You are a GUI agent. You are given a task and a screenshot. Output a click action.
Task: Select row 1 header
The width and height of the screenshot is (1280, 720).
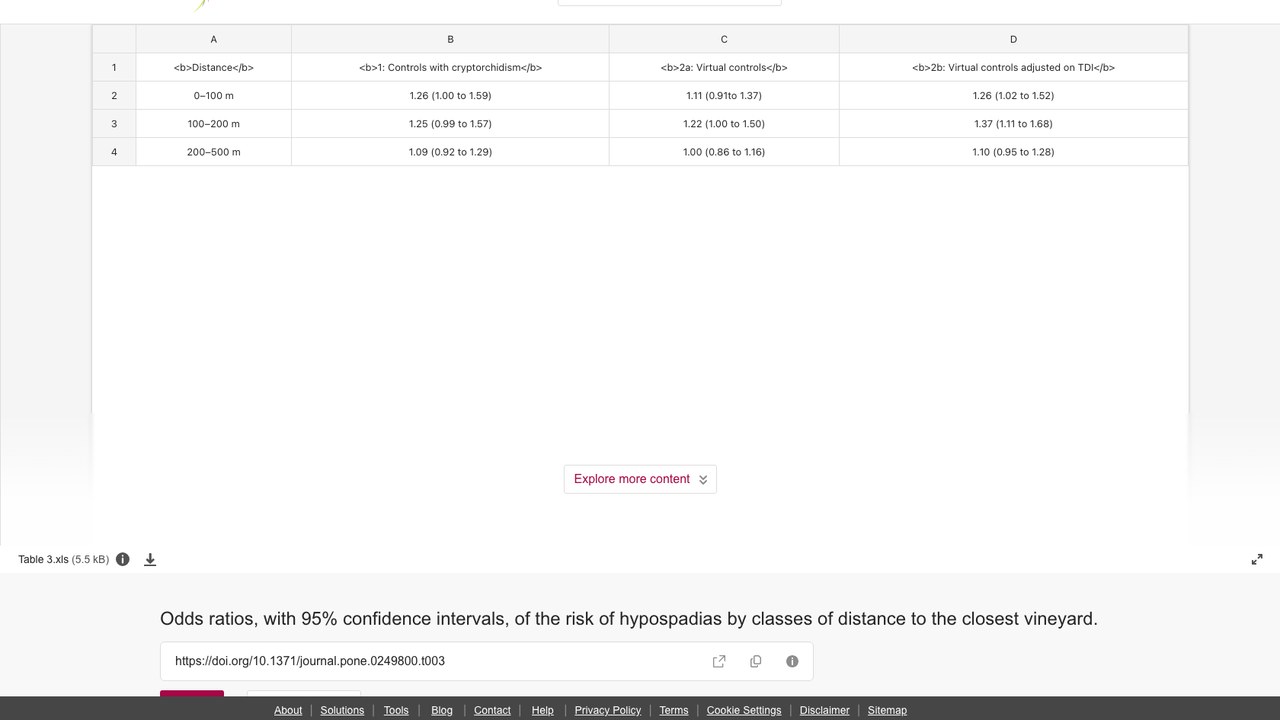pyautogui.click(x=114, y=67)
